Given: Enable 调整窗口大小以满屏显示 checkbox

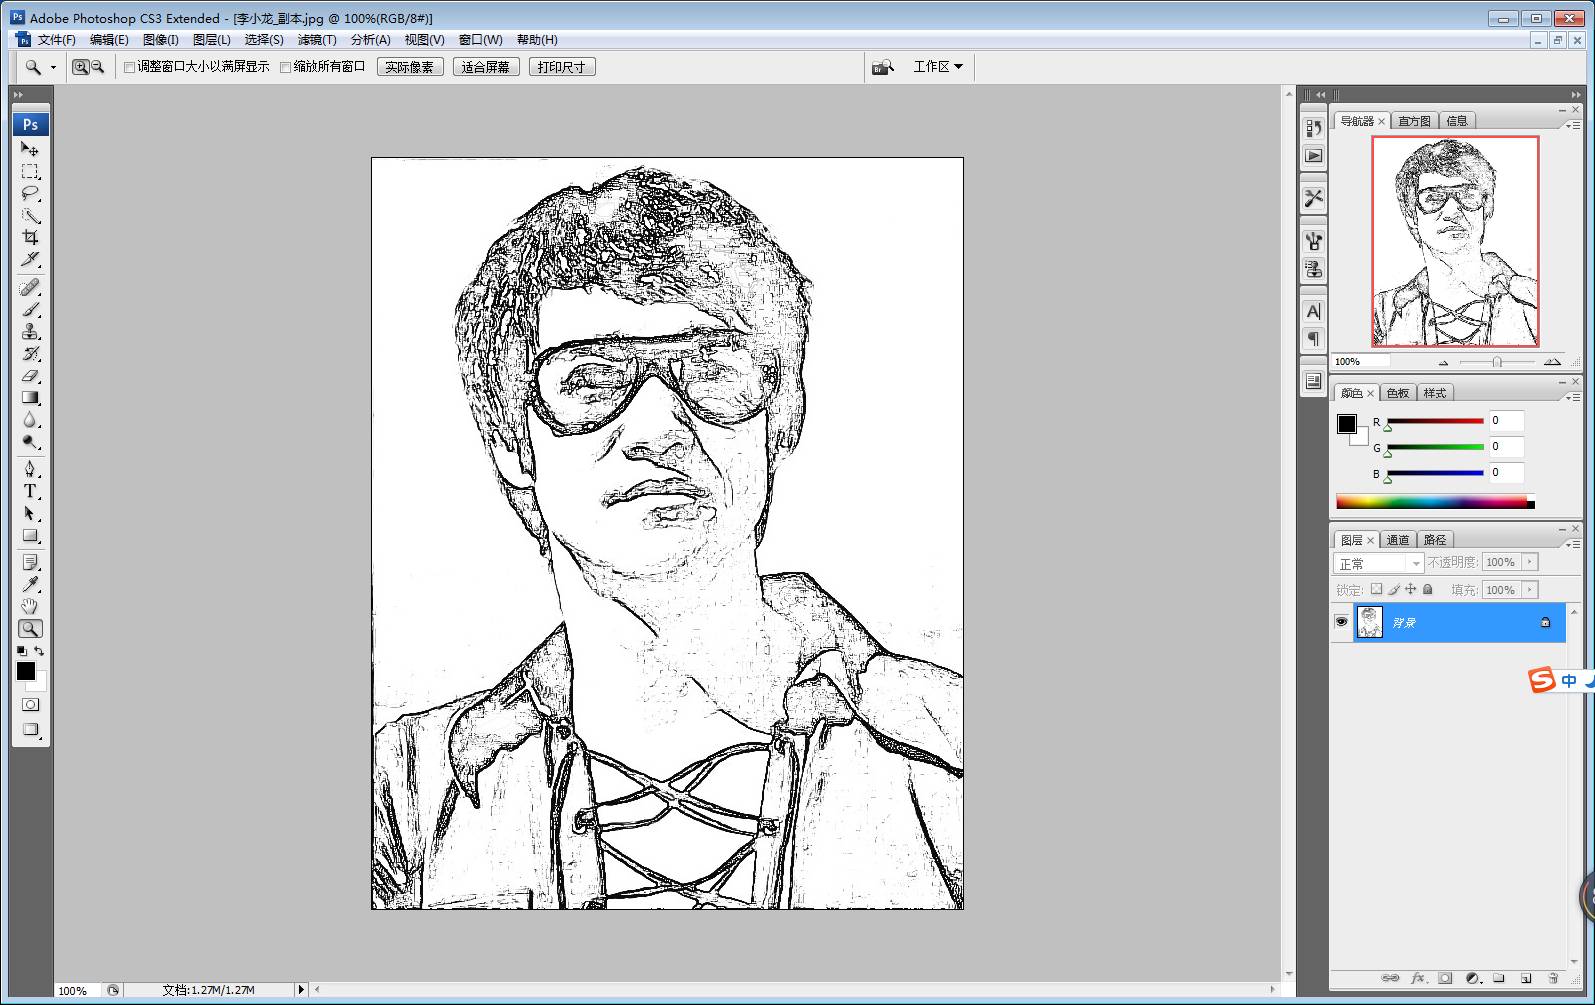Looking at the screenshot, I should (130, 67).
